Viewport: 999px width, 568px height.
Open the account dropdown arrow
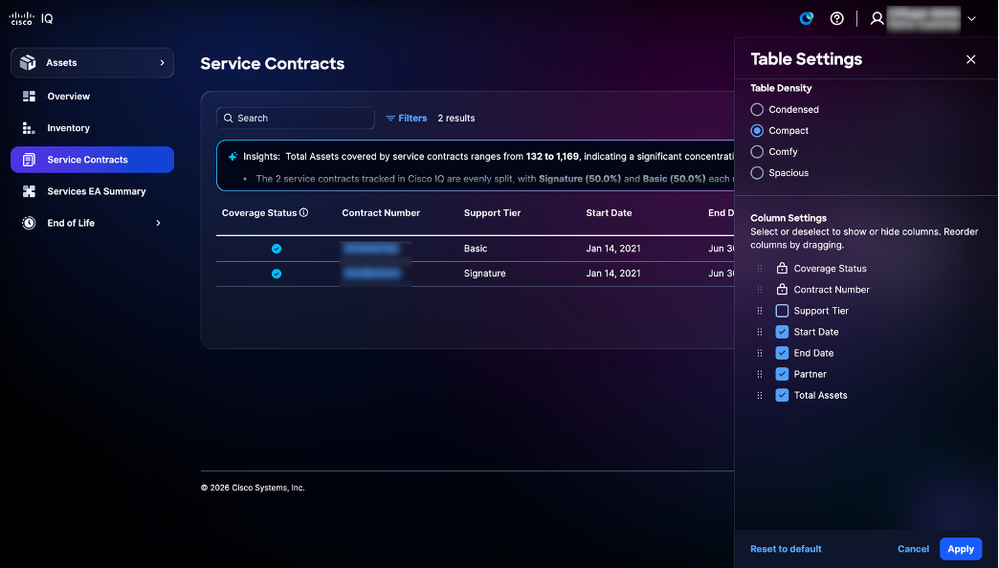971,18
